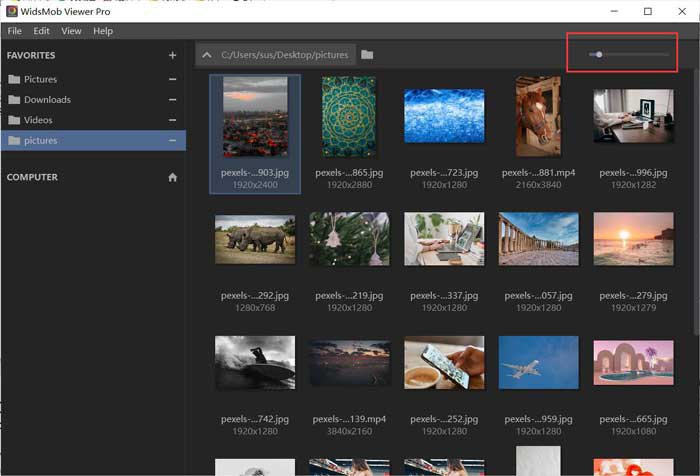Remove Pictures folder from favorites
Image resolution: width=700 pixels, height=476 pixels.
(x=172, y=79)
